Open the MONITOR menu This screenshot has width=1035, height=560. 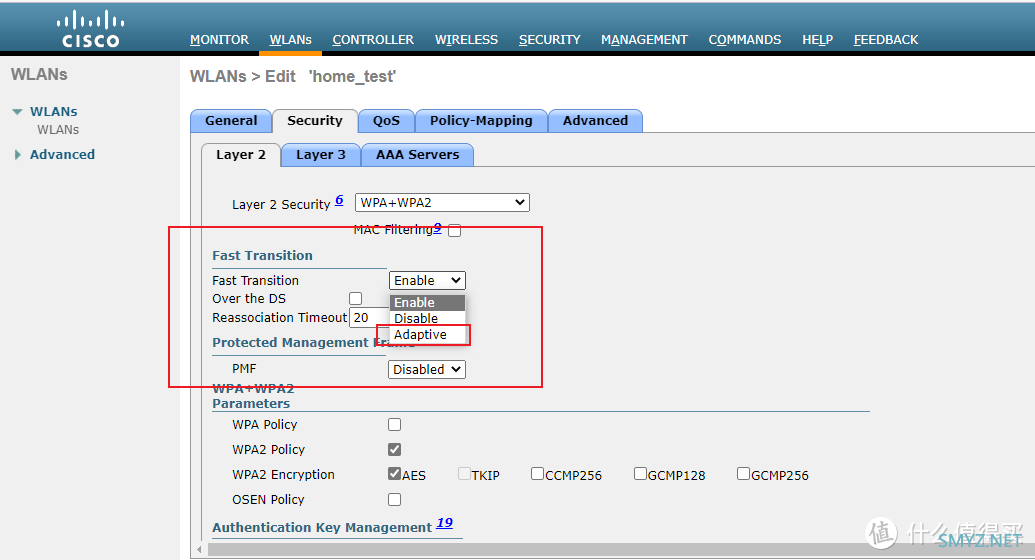click(x=219, y=40)
